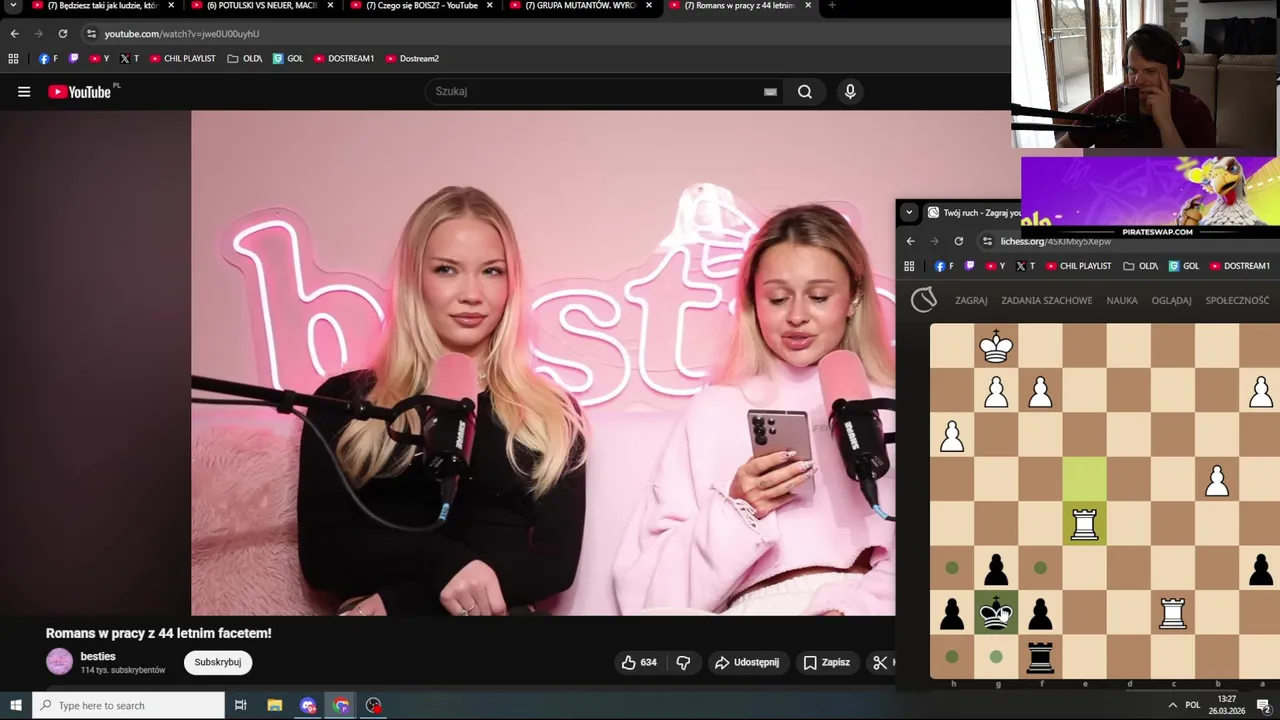Click the YouTube search magnifier button
The image size is (1280, 720).
click(805, 92)
